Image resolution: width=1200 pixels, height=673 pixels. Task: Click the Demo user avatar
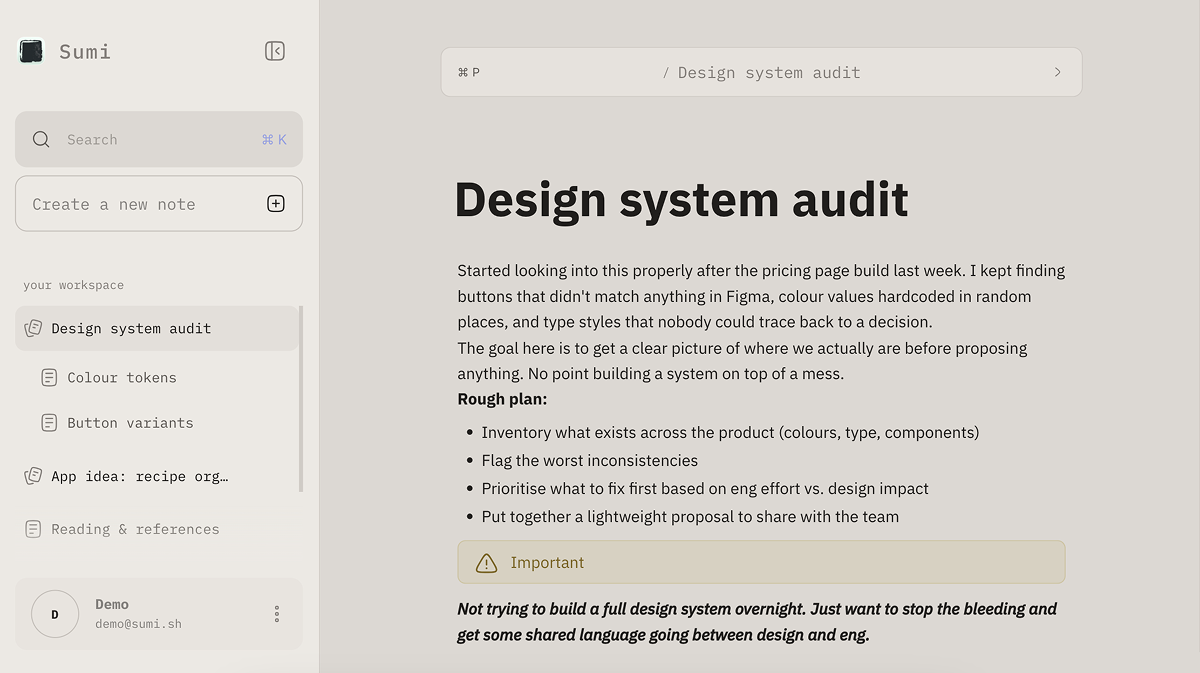click(55, 614)
